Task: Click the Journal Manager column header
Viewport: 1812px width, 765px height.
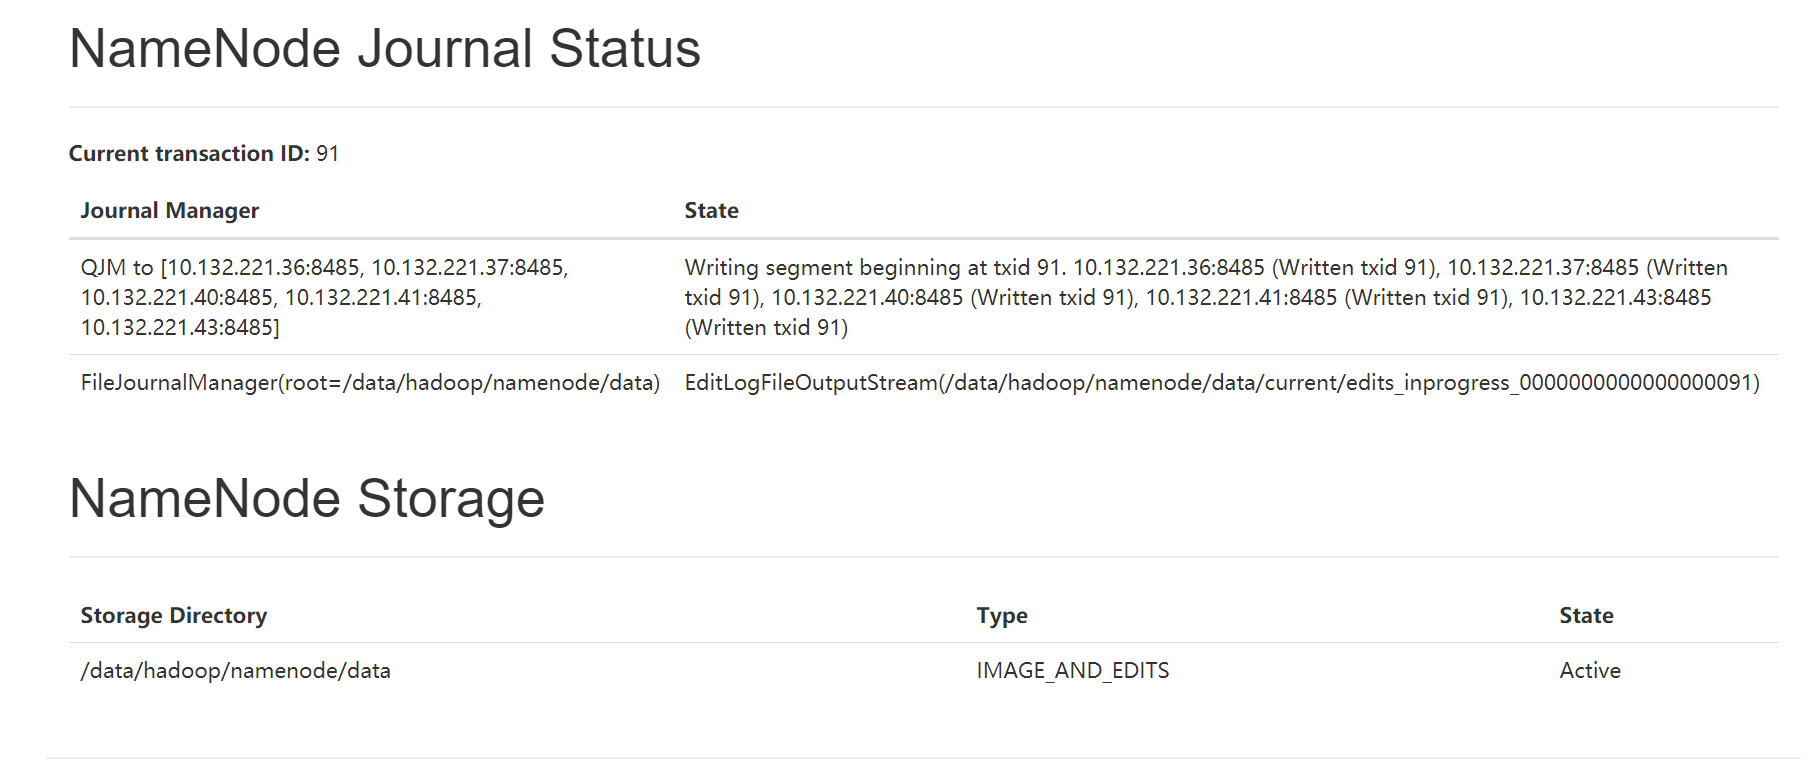Action: (x=169, y=211)
